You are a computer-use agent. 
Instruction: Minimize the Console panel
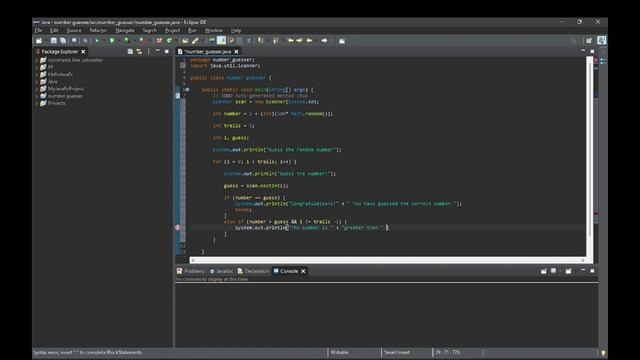click(583, 271)
